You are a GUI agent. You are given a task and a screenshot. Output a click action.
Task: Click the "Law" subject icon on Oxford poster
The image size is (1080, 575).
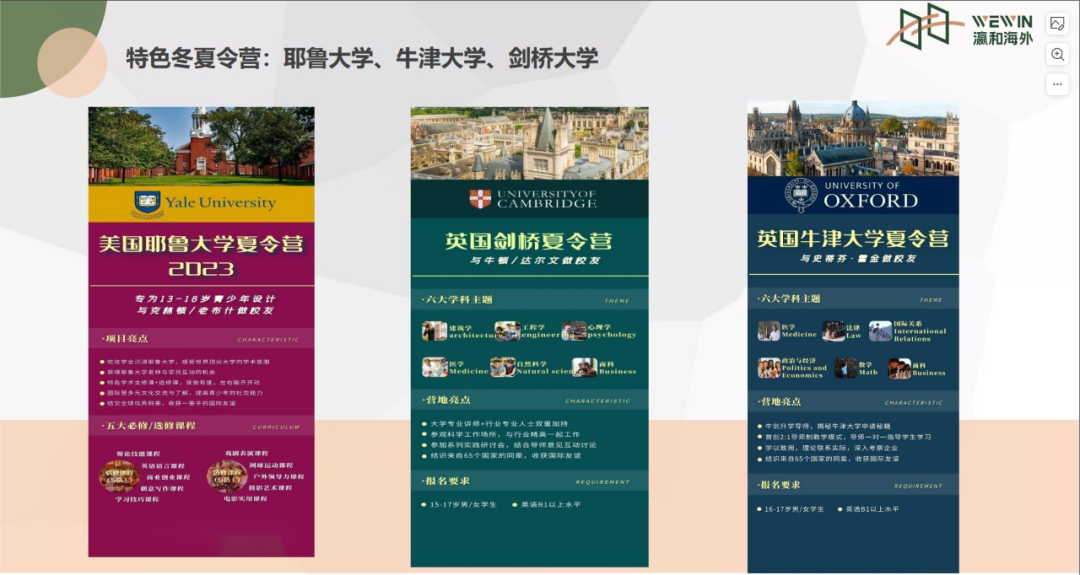833,331
